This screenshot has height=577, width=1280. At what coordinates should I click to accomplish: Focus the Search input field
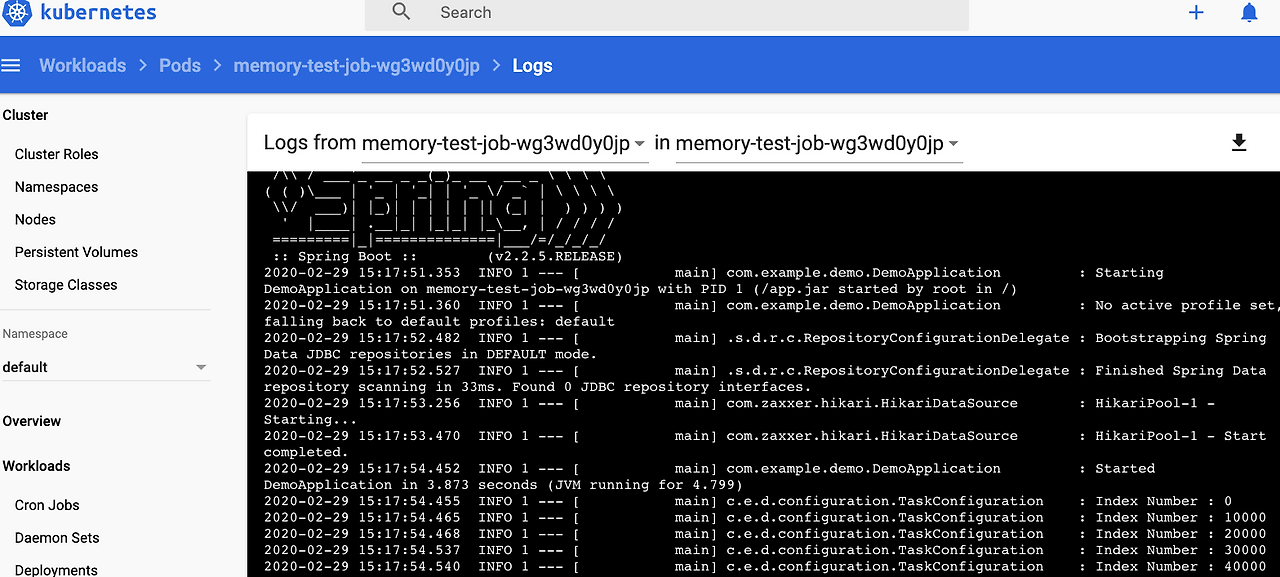pyautogui.click(x=667, y=13)
